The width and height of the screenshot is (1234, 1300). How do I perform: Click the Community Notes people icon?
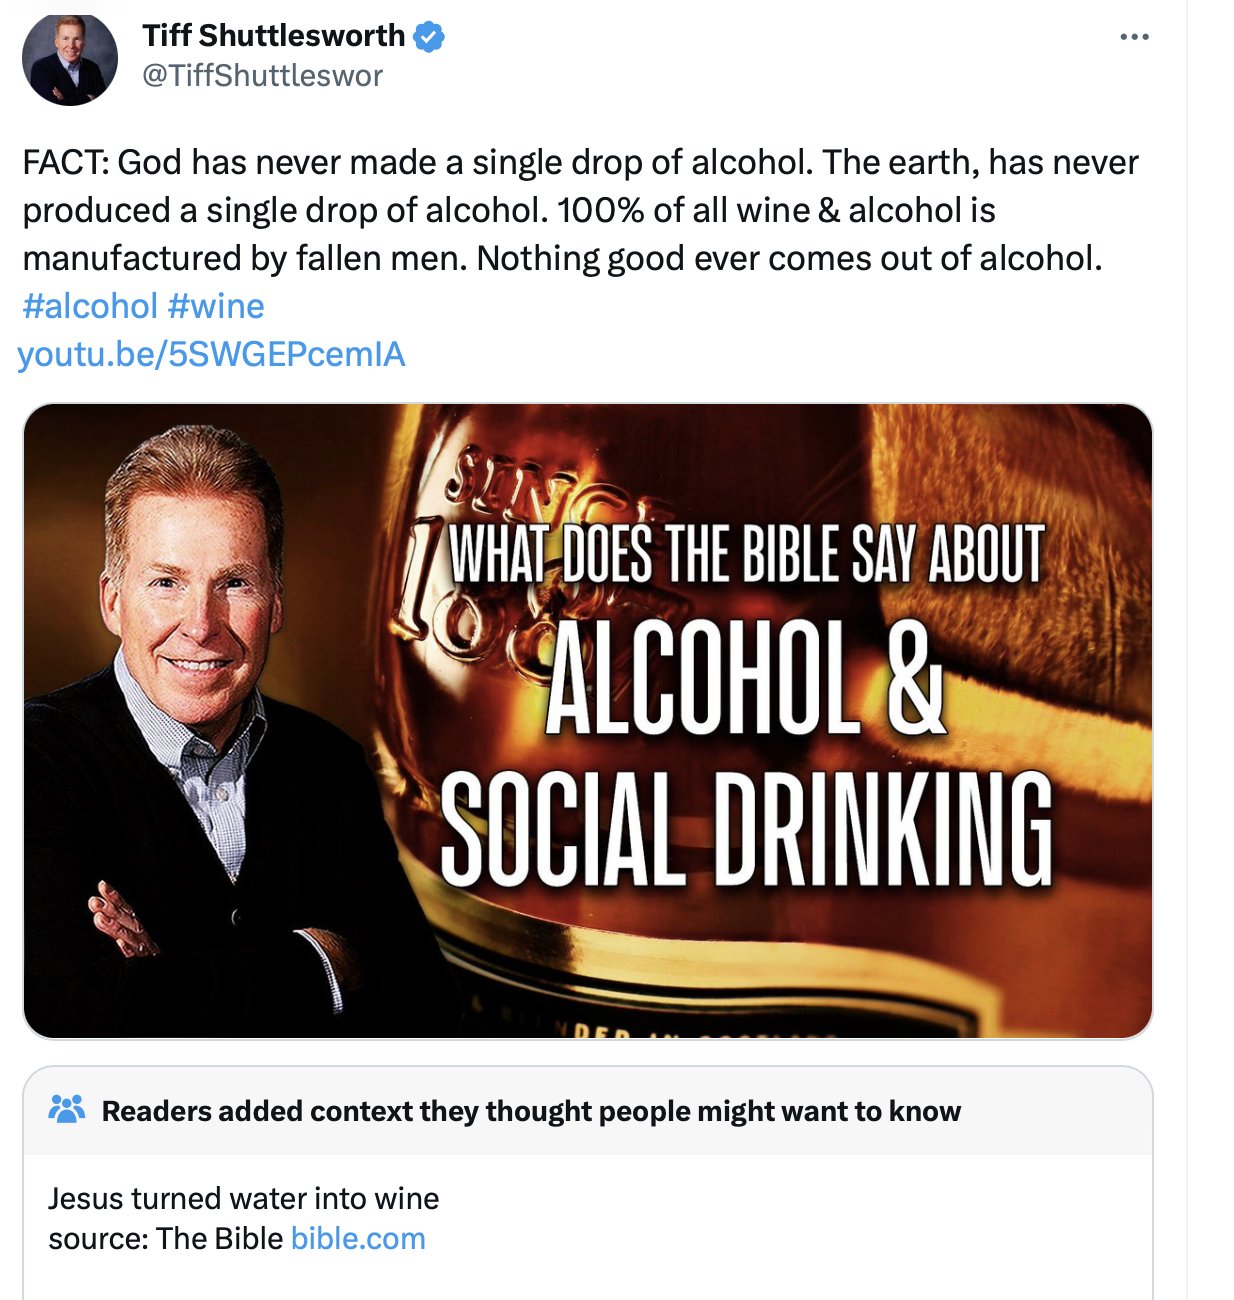point(67,1109)
